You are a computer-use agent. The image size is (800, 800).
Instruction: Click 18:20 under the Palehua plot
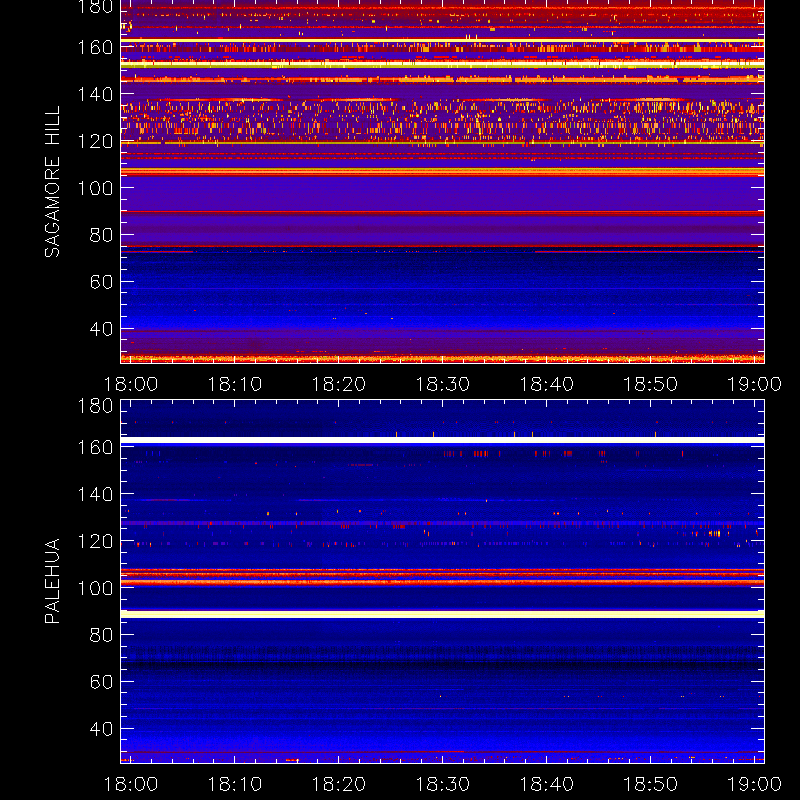(x=338, y=784)
